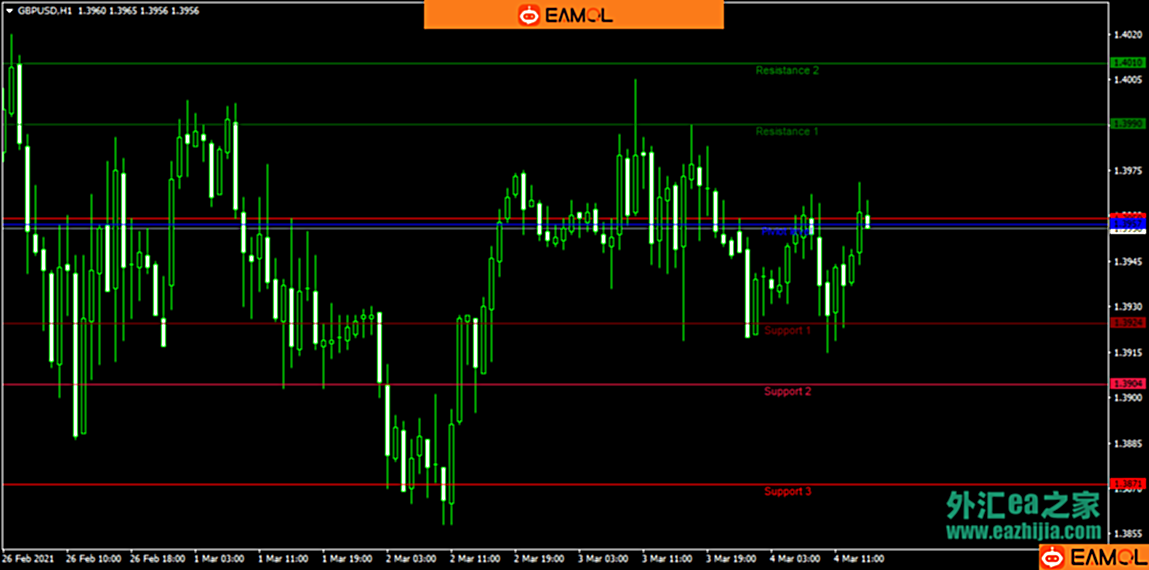Click the dropdown triangle beside GBPUSD,H1

click(8, 10)
